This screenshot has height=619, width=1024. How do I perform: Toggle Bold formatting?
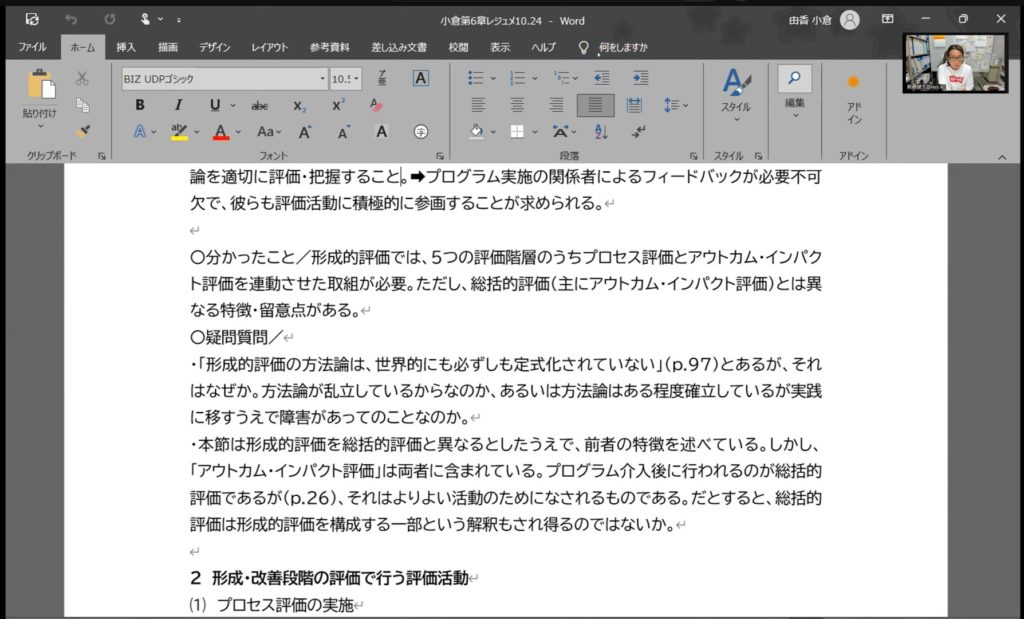[140, 105]
